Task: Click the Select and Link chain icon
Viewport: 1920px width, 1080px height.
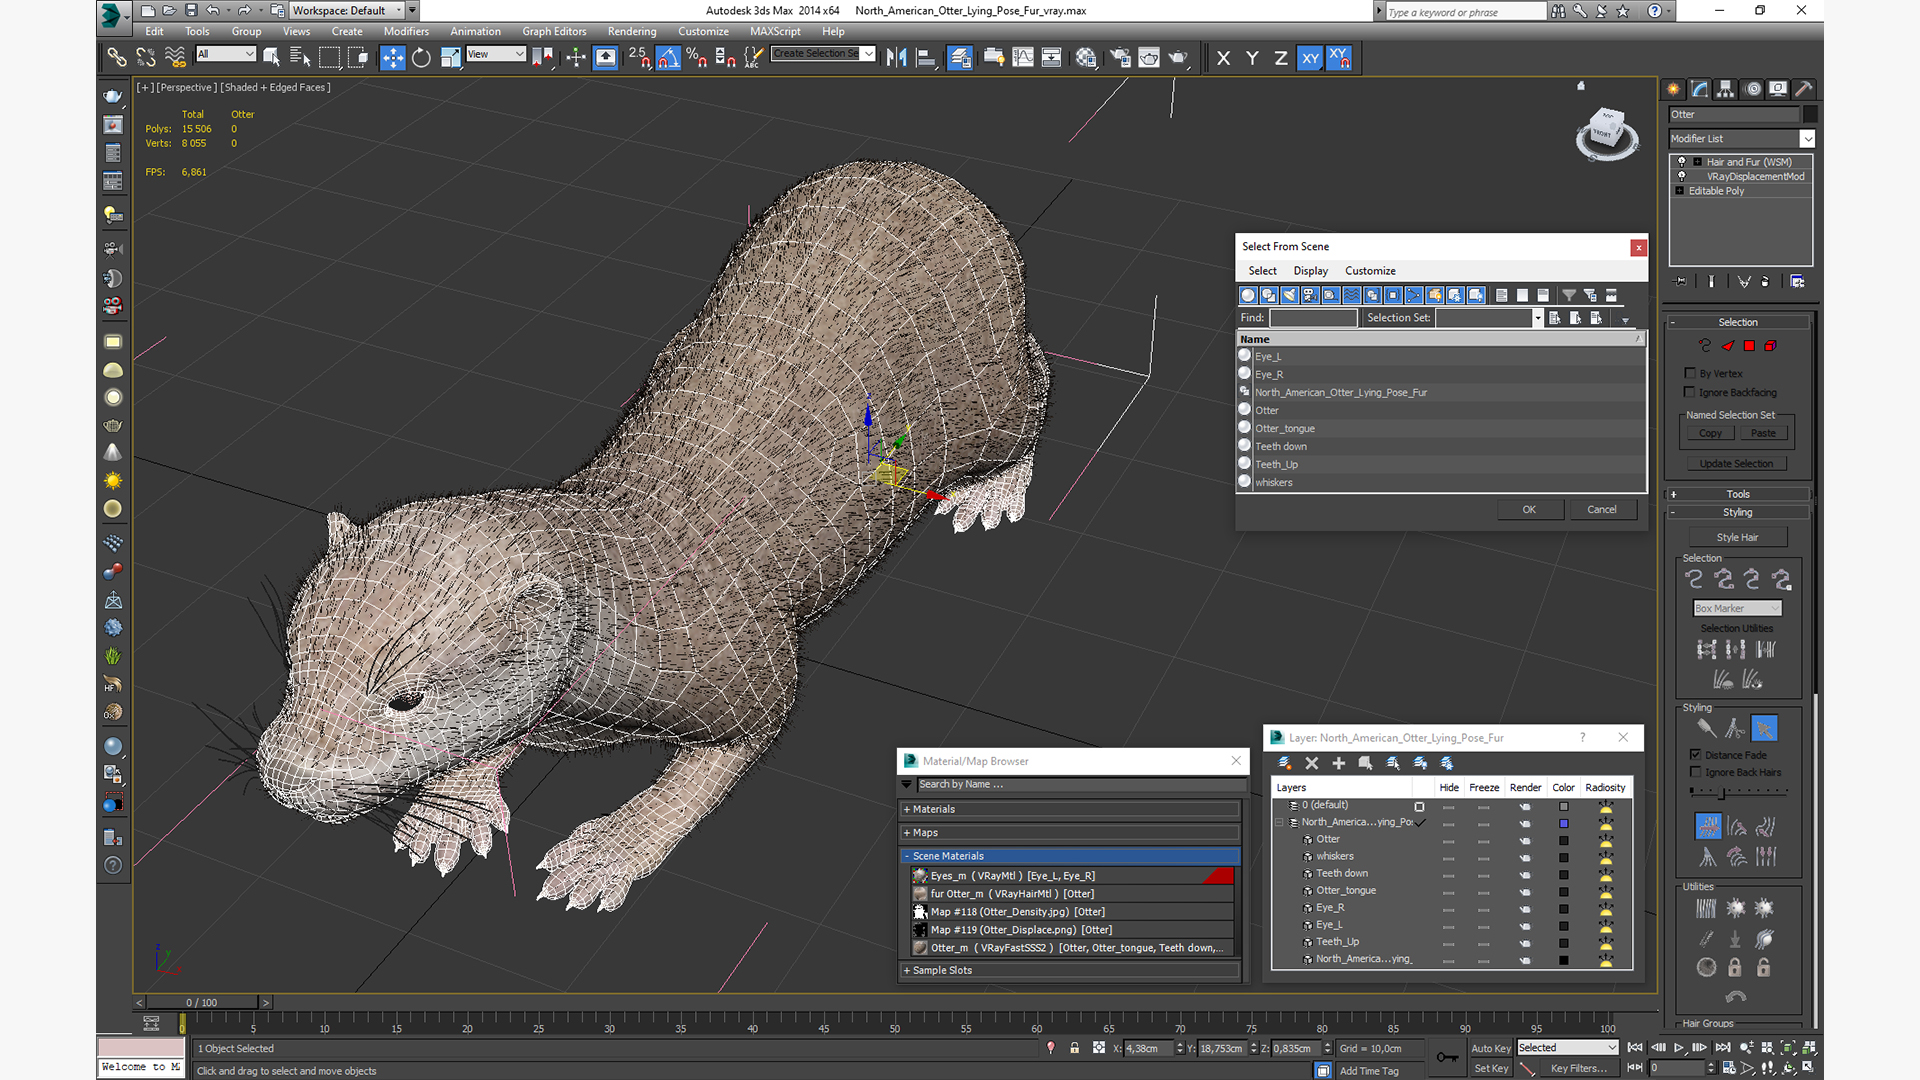Action: (117, 58)
